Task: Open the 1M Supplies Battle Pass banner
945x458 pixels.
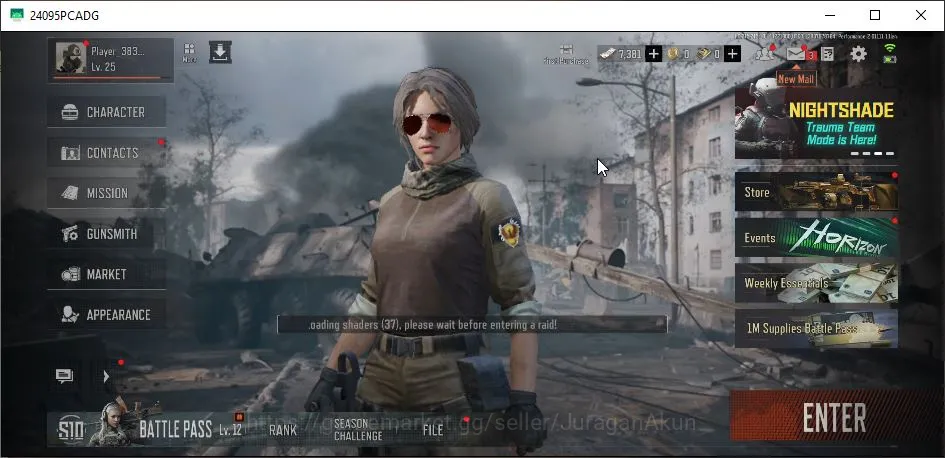Action: tap(816, 329)
